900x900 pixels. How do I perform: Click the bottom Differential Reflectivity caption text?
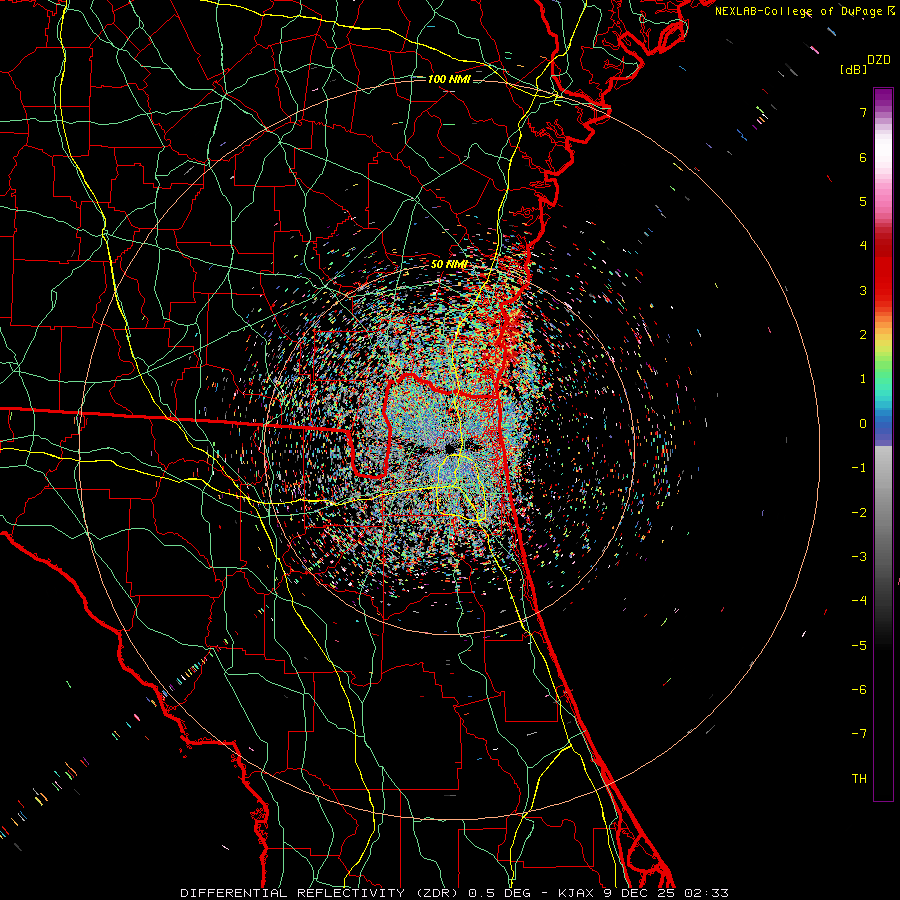454,893
